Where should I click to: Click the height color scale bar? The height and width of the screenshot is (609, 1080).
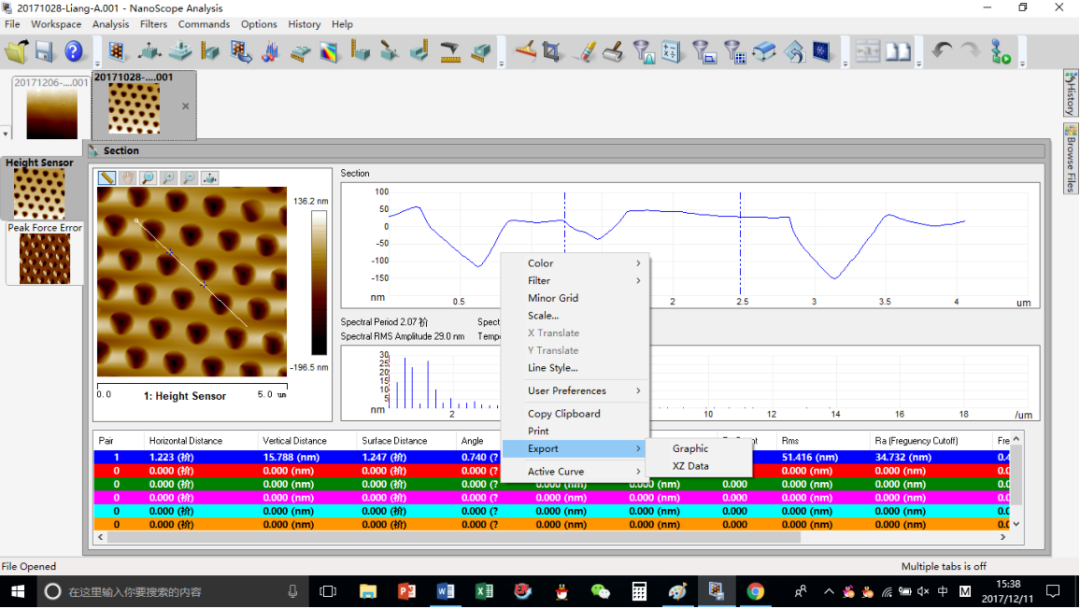pos(318,284)
